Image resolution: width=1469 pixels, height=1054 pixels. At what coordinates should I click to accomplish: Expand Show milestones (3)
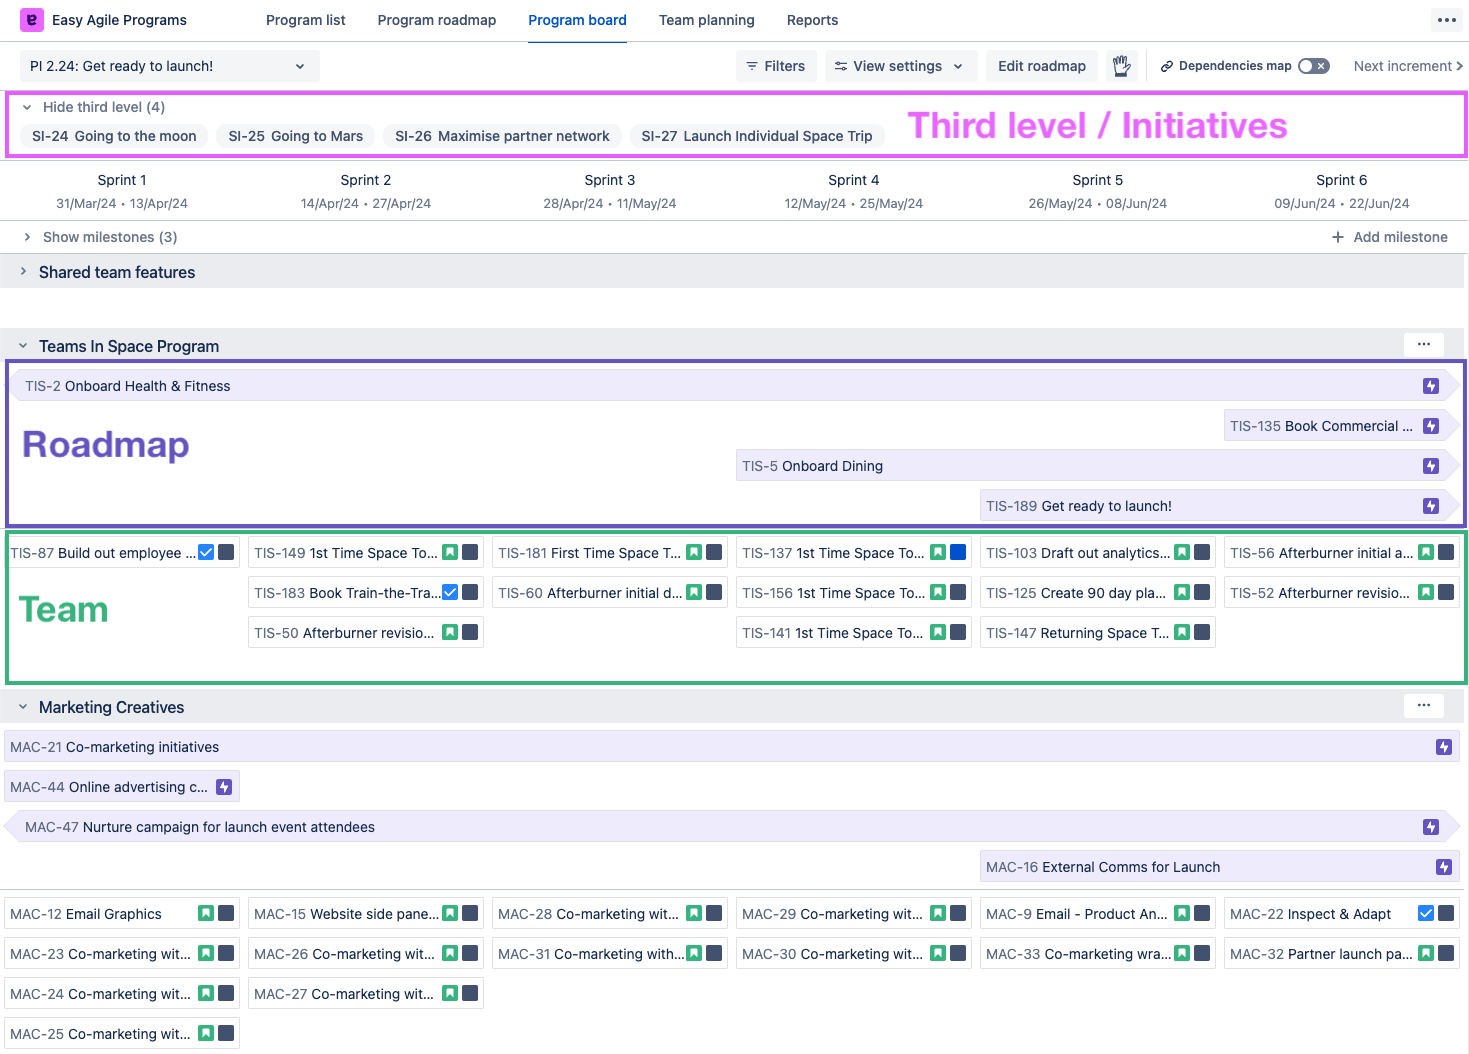(x=100, y=237)
